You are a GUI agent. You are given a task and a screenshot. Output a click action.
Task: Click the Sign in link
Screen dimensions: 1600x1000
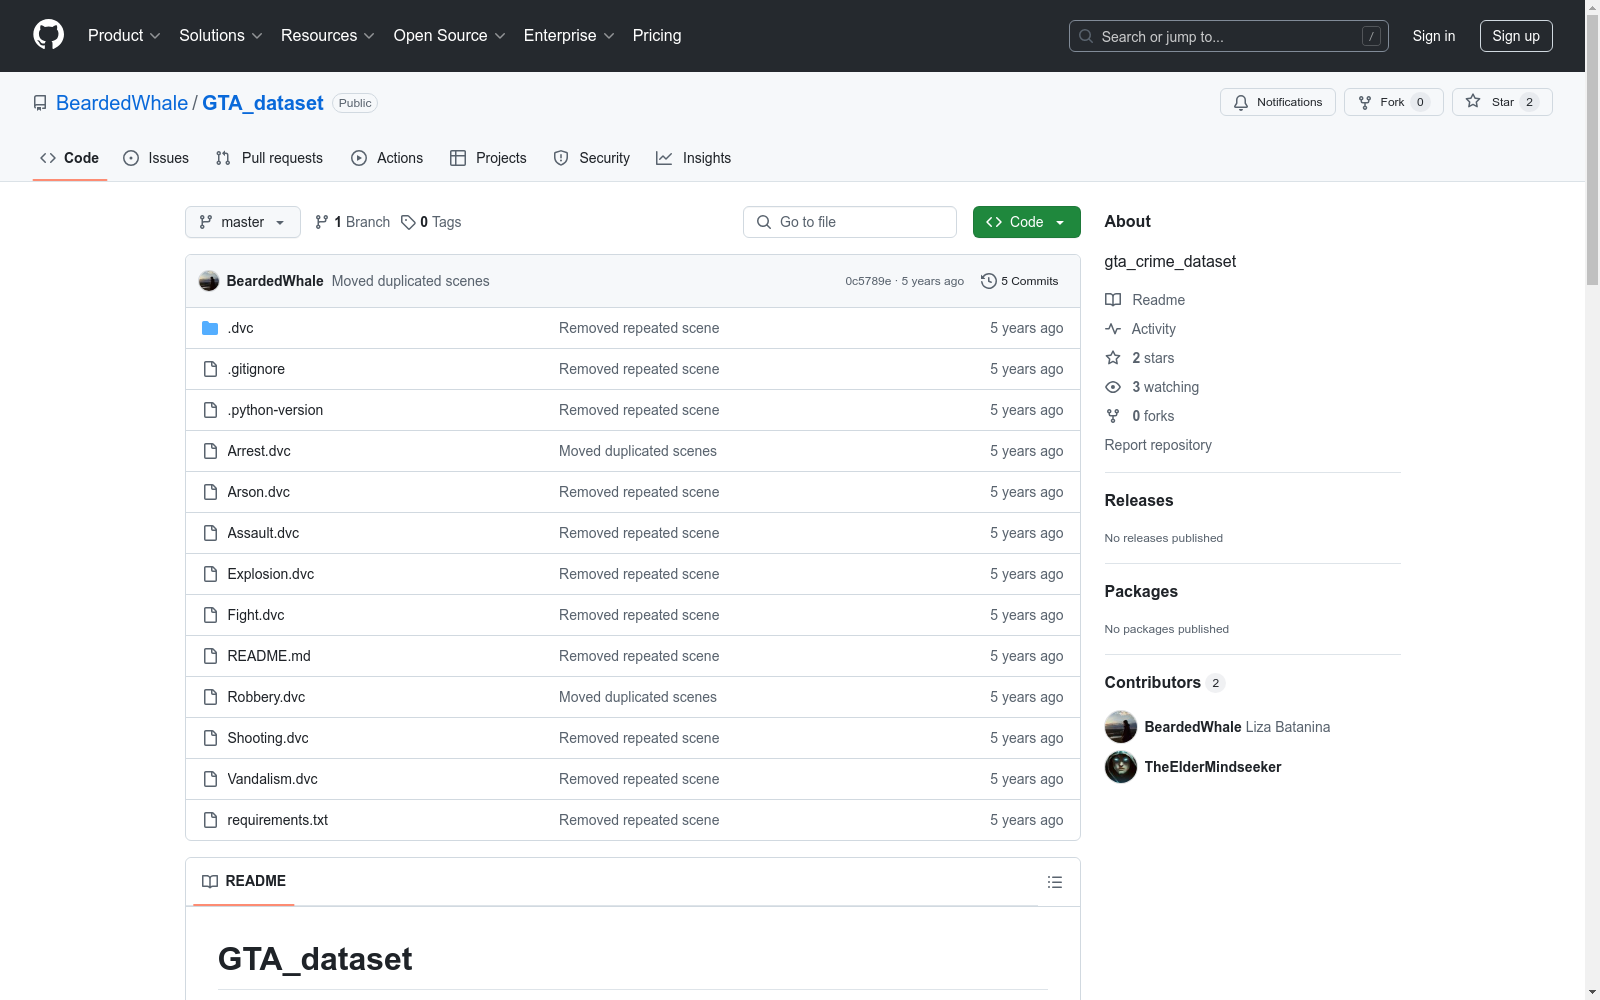(1434, 36)
